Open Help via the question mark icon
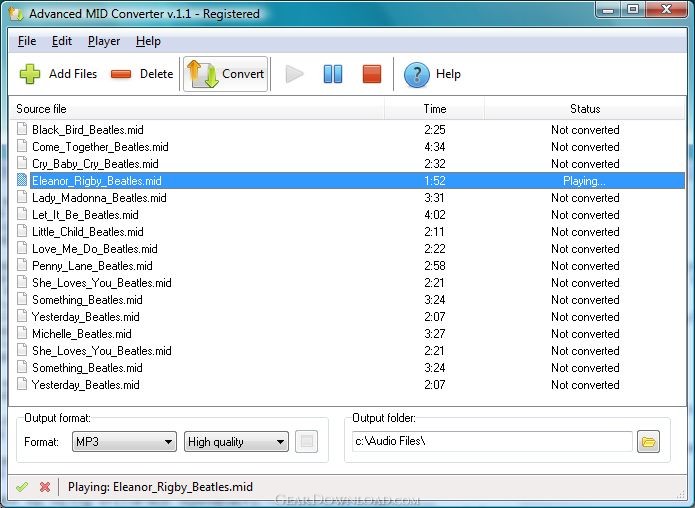The height and width of the screenshot is (508, 695). pos(416,74)
